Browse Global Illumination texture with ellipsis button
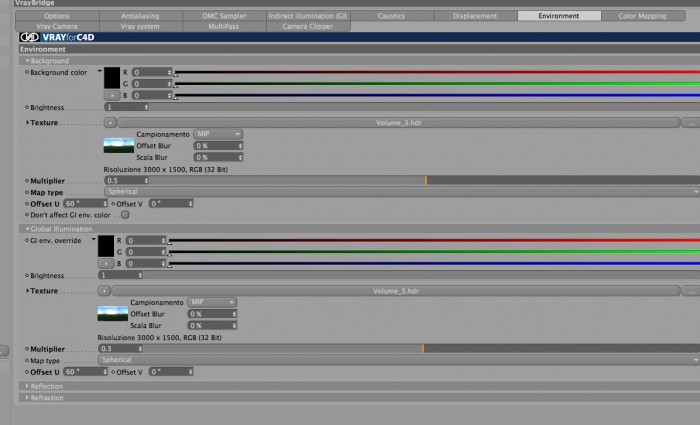 coord(691,291)
